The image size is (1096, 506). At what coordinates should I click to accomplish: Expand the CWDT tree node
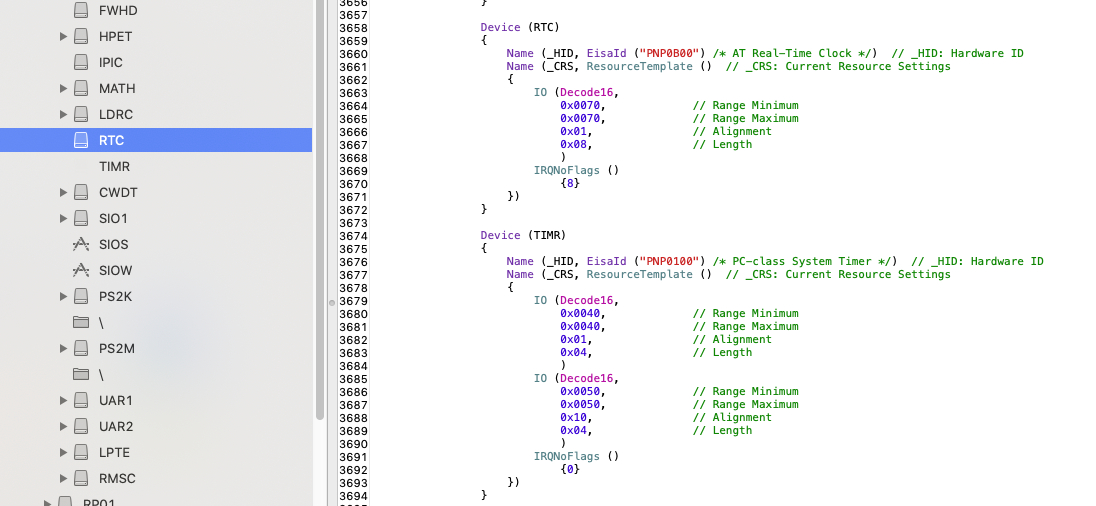click(64, 192)
